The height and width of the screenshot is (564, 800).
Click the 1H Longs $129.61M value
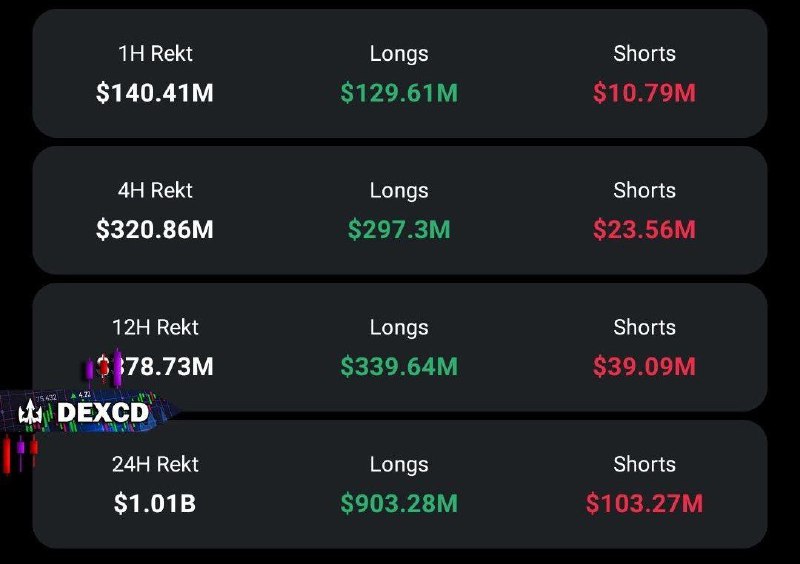(x=399, y=93)
